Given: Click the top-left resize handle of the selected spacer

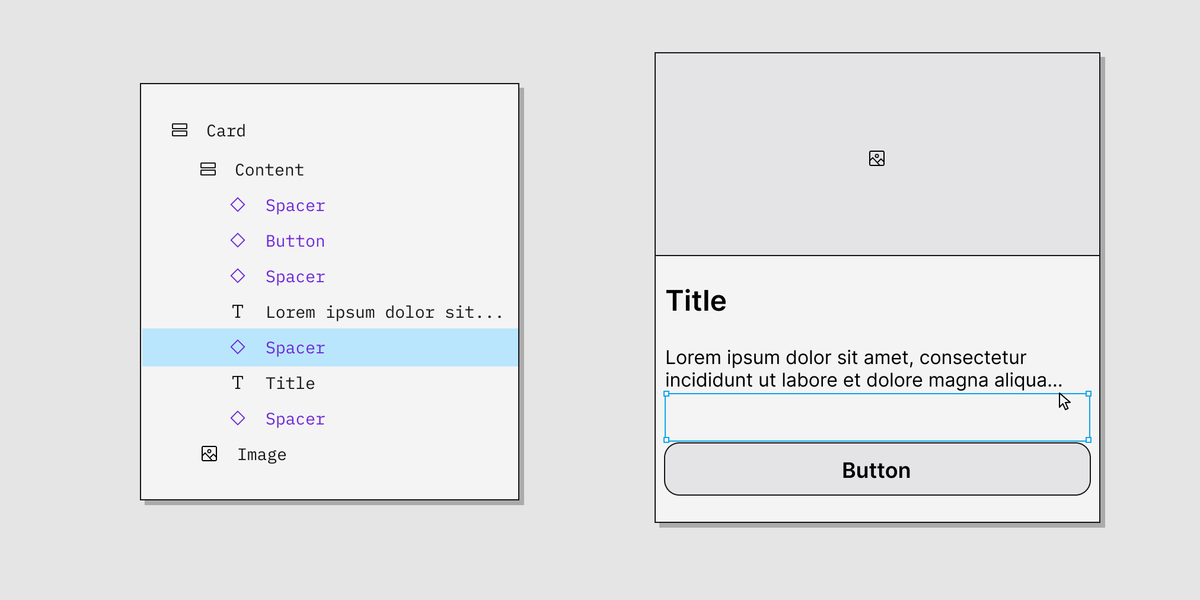Looking at the screenshot, I should tap(667, 394).
